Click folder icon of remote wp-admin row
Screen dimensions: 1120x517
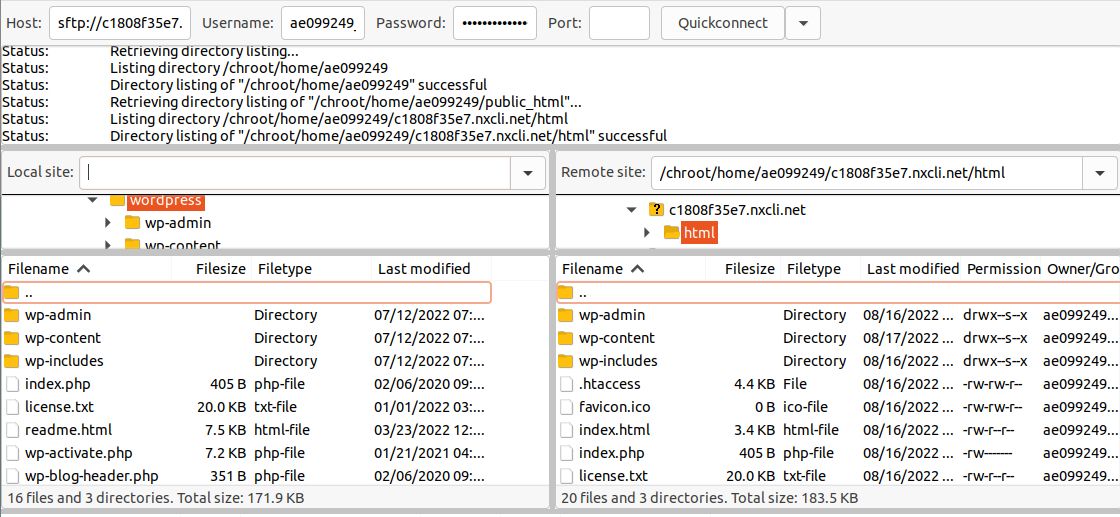[x=566, y=315]
